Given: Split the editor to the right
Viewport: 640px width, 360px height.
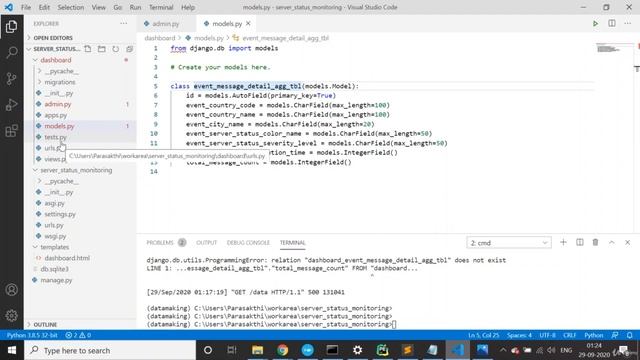Looking at the screenshot, I should (x=612, y=24).
